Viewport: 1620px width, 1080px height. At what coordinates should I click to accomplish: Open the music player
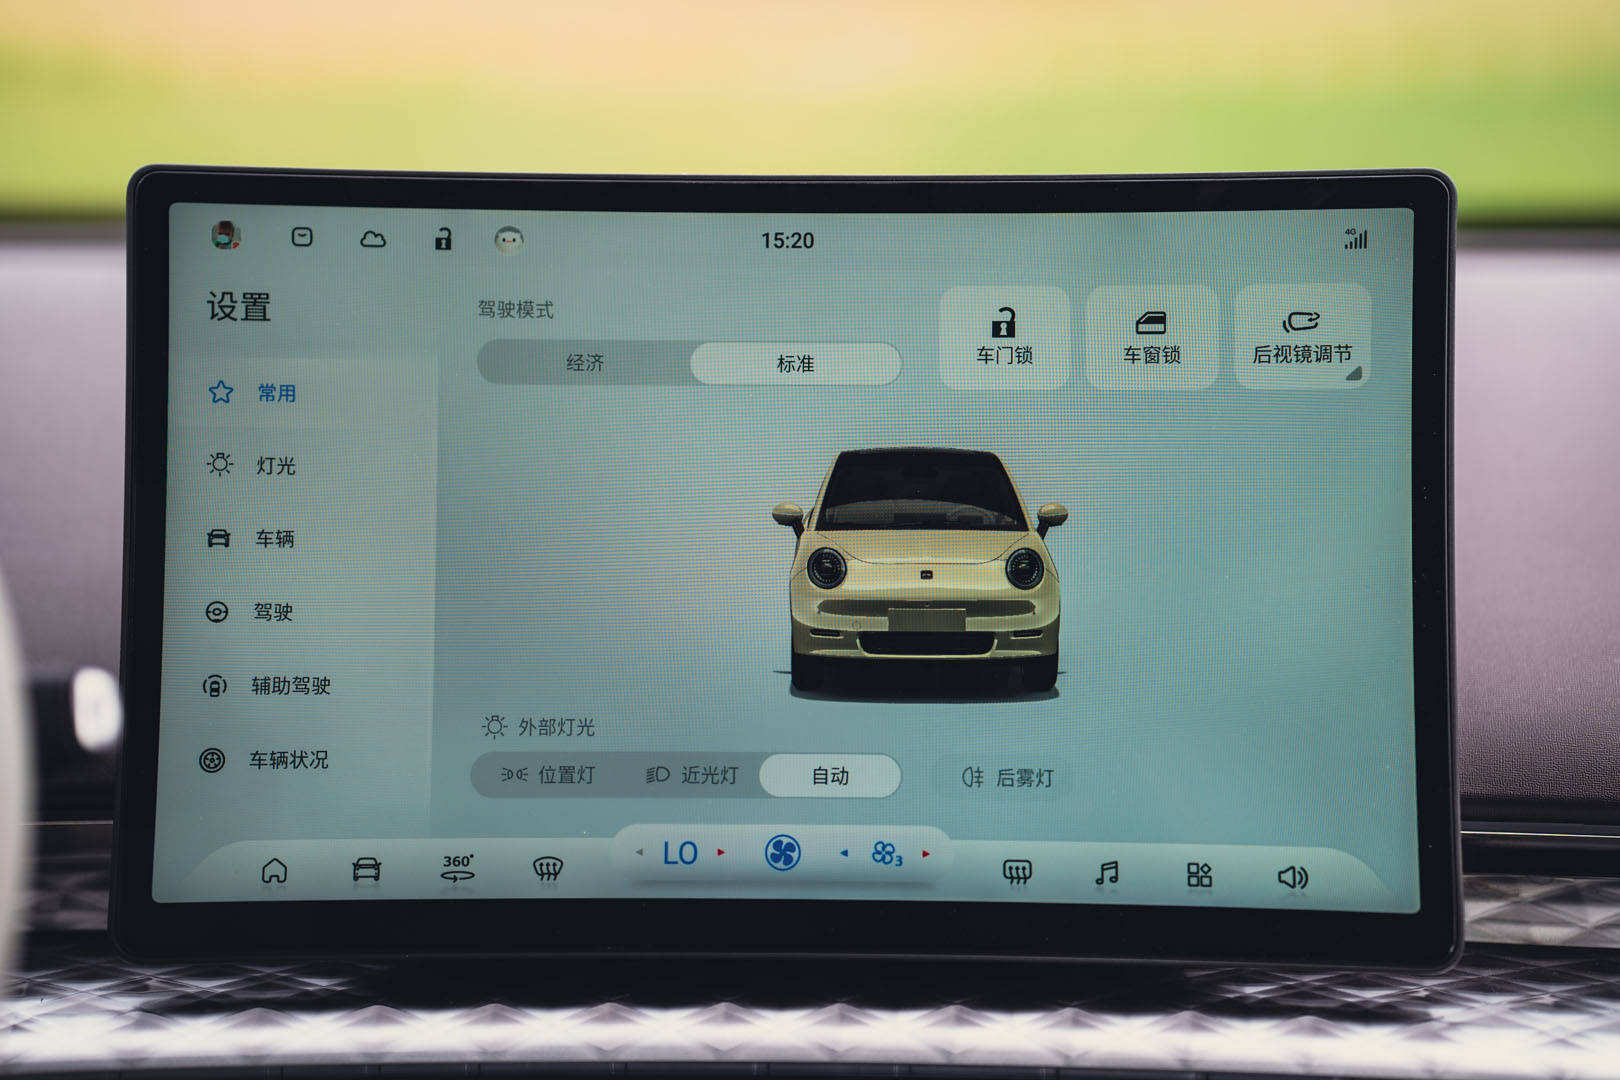click(1106, 874)
